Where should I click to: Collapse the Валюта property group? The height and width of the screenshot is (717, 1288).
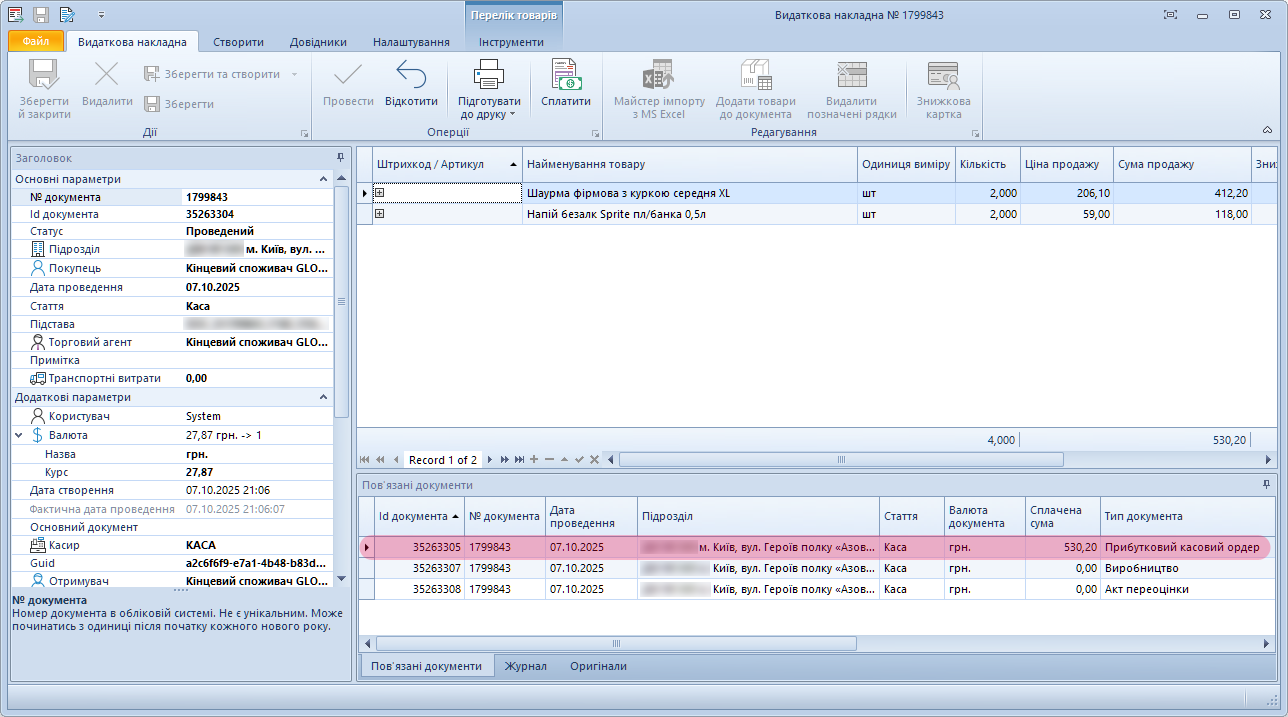(19, 435)
